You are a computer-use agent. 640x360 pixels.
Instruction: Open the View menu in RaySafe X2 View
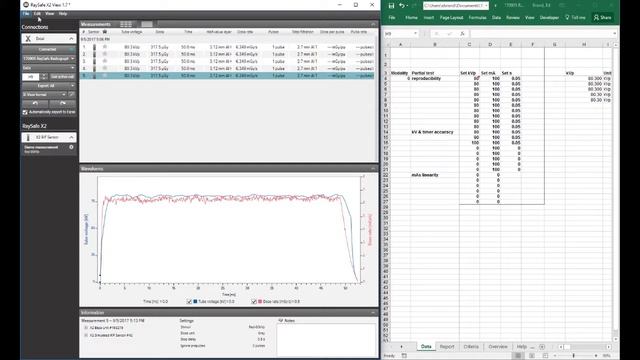coord(49,13)
